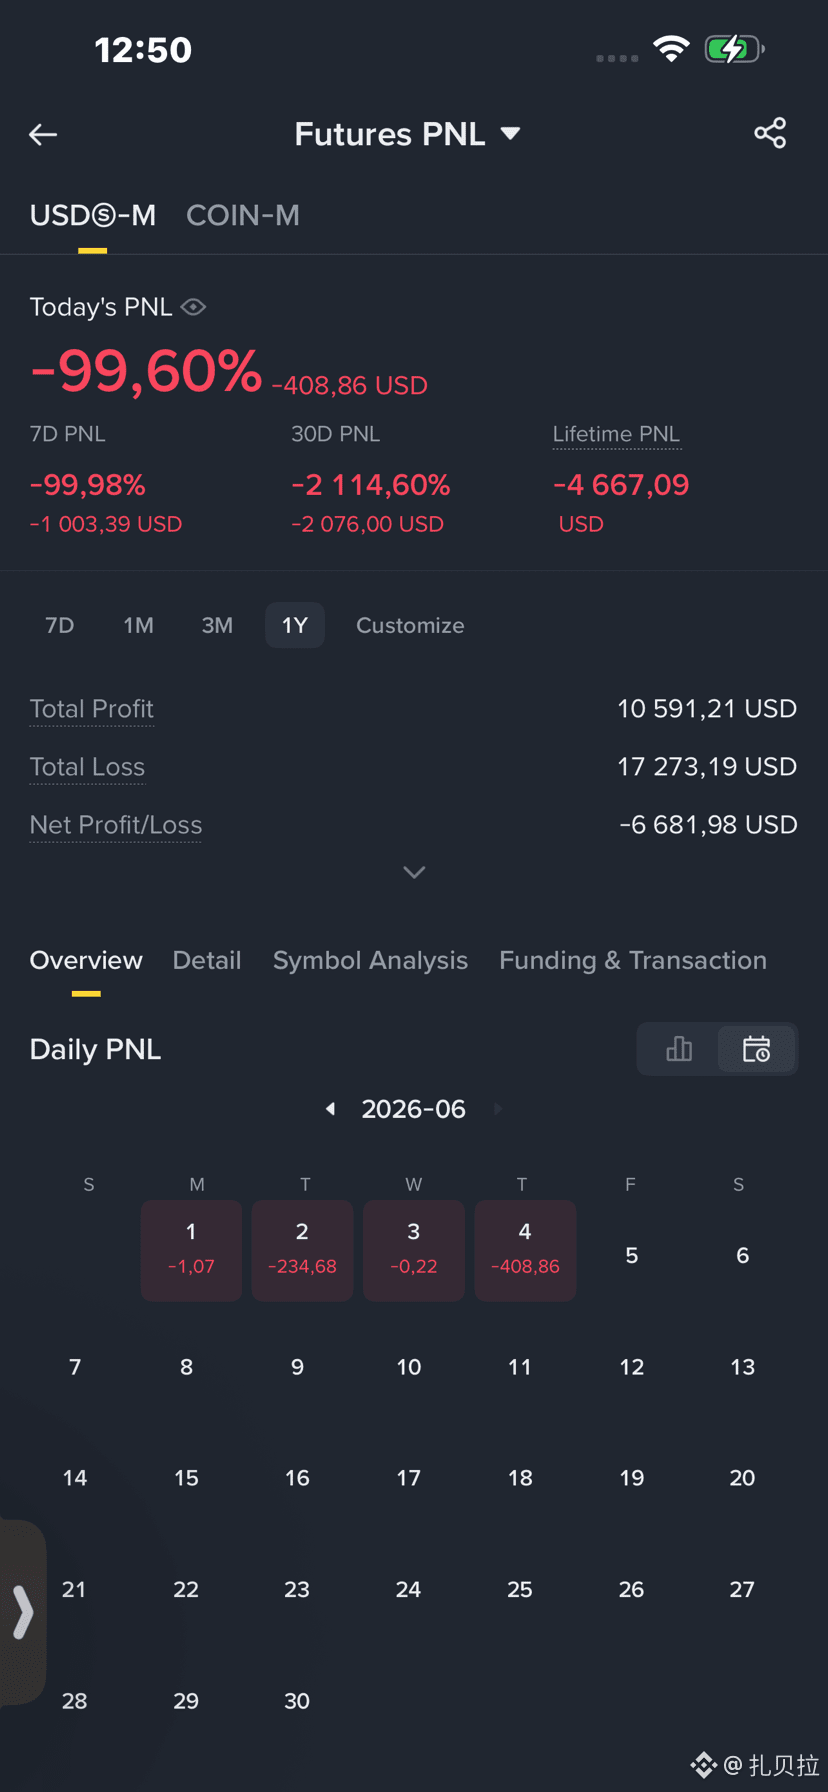Switch Daily PNL to calendar view
This screenshot has width=828, height=1792.
tap(757, 1049)
